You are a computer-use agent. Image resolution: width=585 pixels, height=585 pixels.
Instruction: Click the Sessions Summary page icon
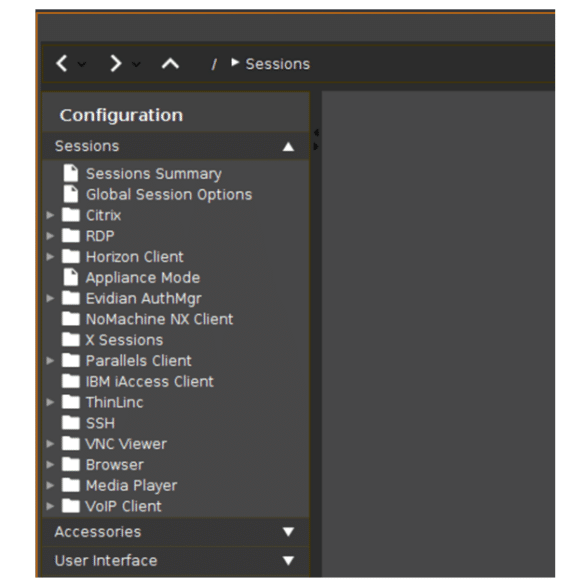(71, 173)
